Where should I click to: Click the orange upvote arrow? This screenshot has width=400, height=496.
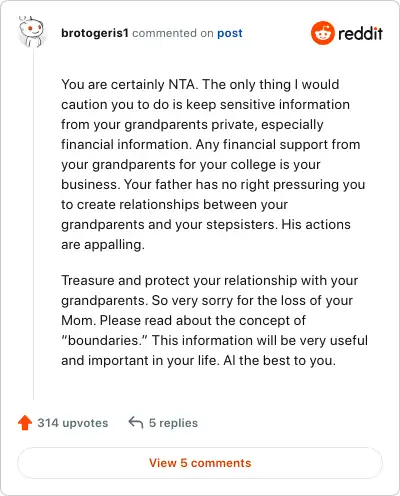pyautogui.click(x=25, y=423)
